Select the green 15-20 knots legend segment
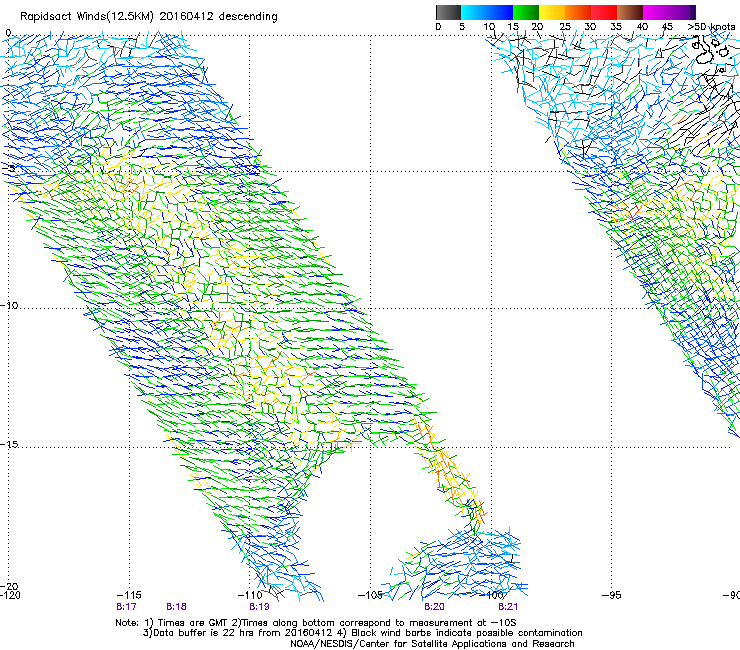Image resolution: width=740 pixels, height=650 pixels. (526, 12)
